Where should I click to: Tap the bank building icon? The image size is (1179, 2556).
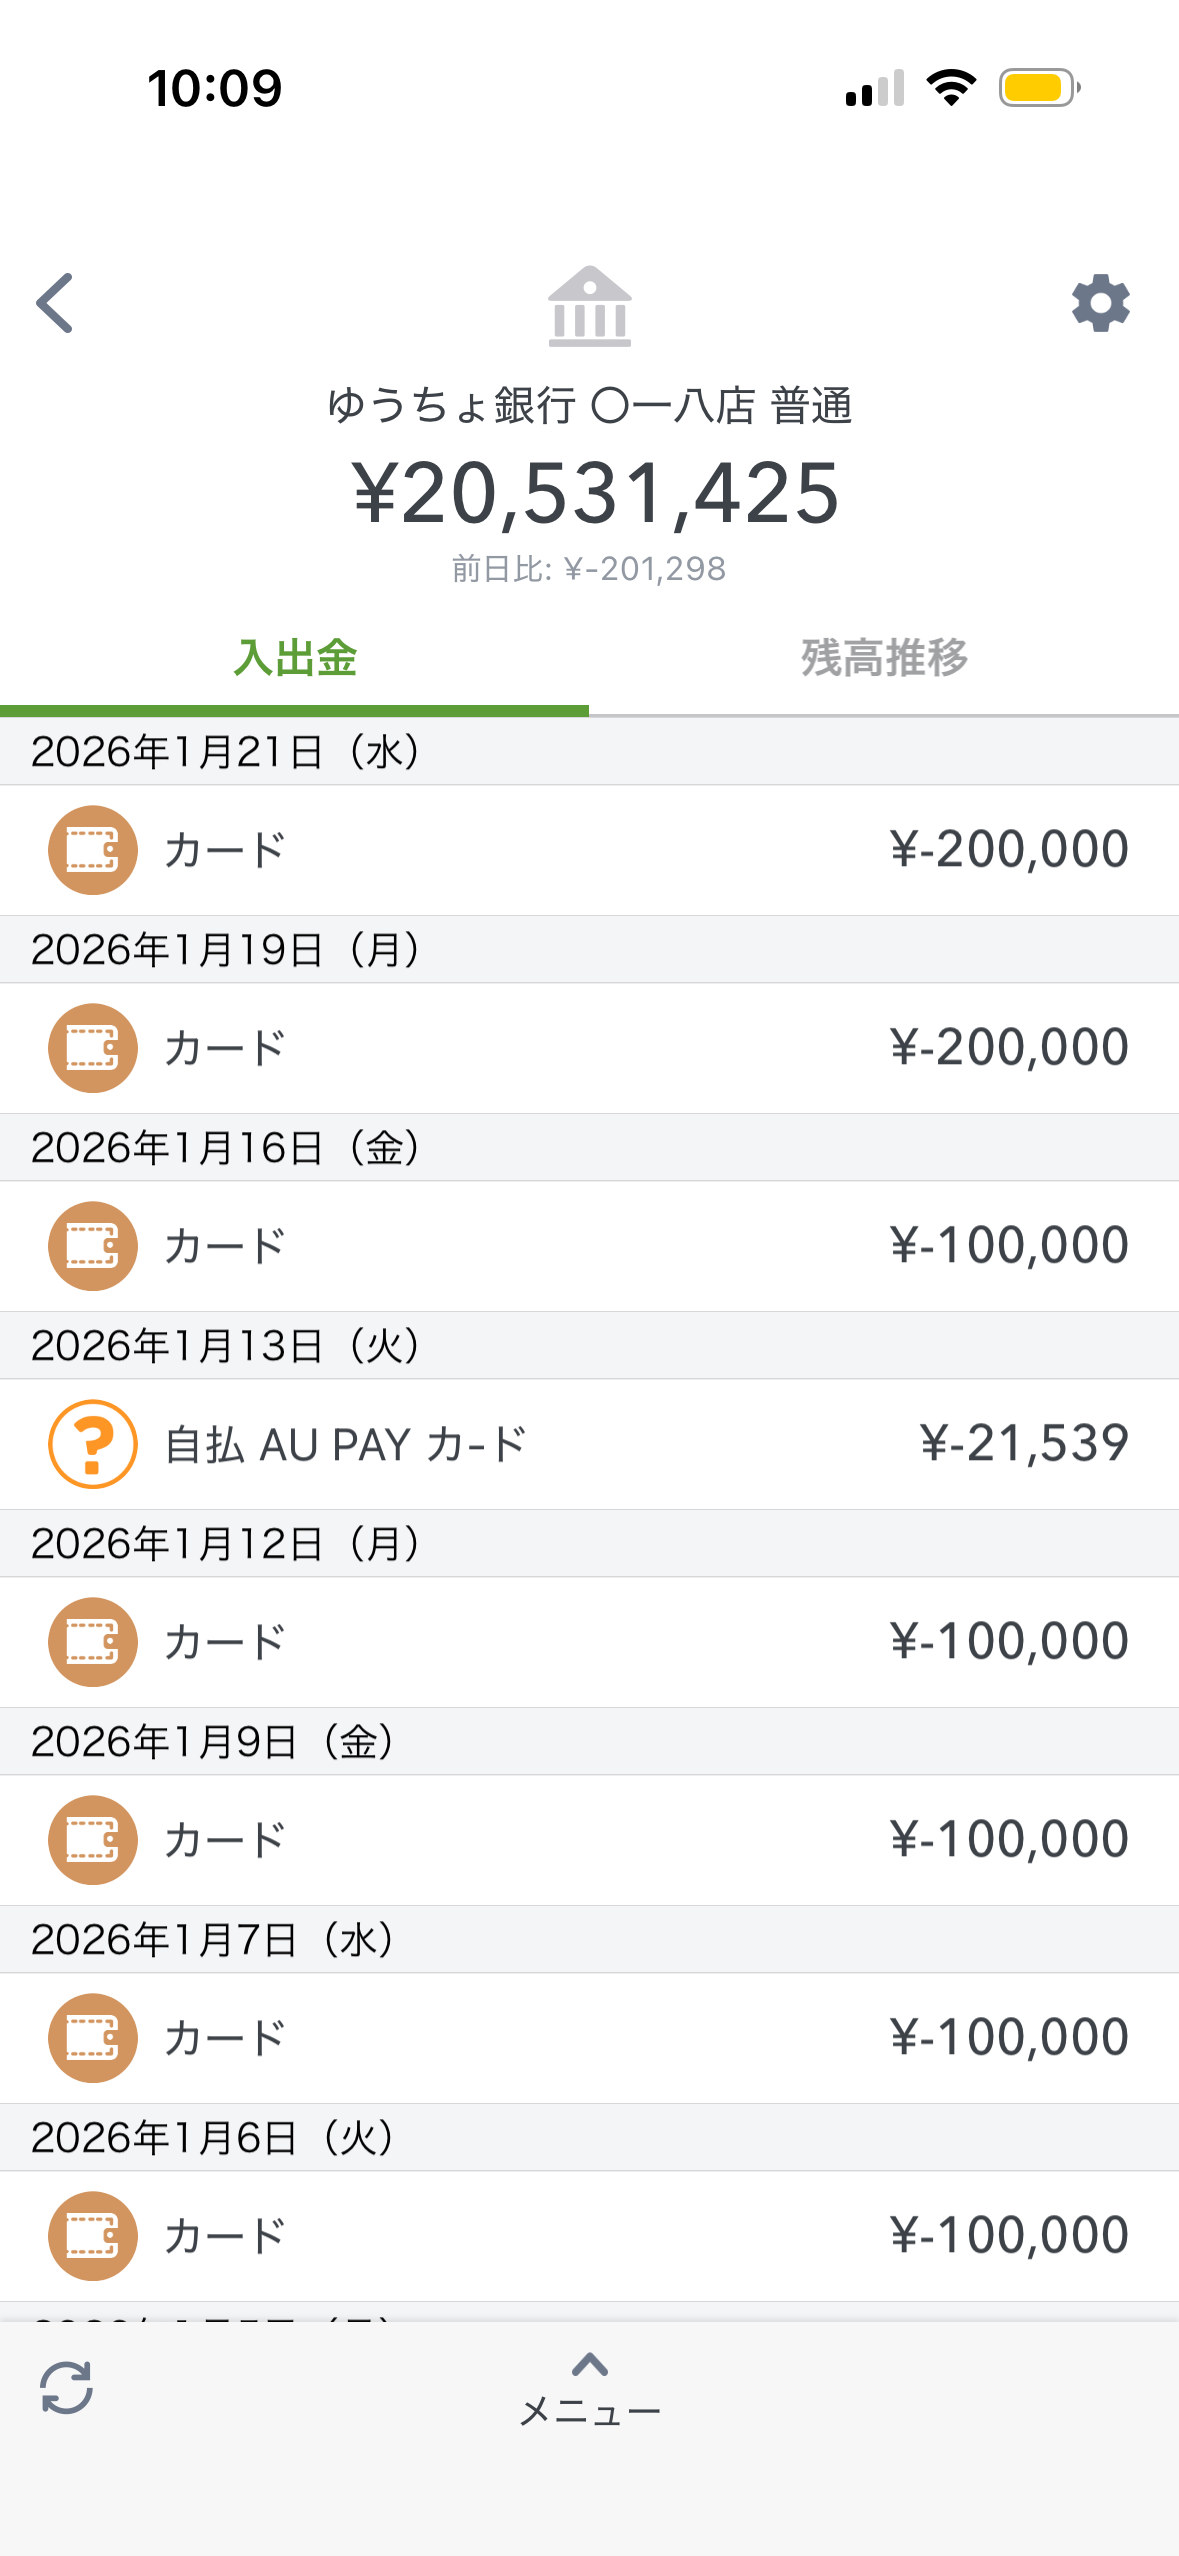[590, 307]
